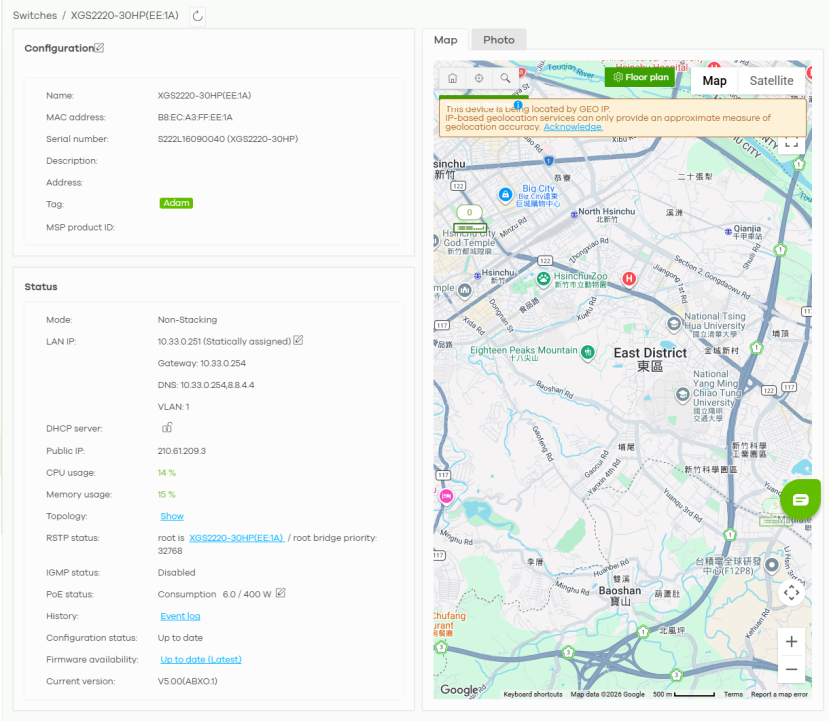Image resolution: width=829 pixels, height=721 pixels.
Task: Click the Baoshan map label
Action: click(620, 596)
